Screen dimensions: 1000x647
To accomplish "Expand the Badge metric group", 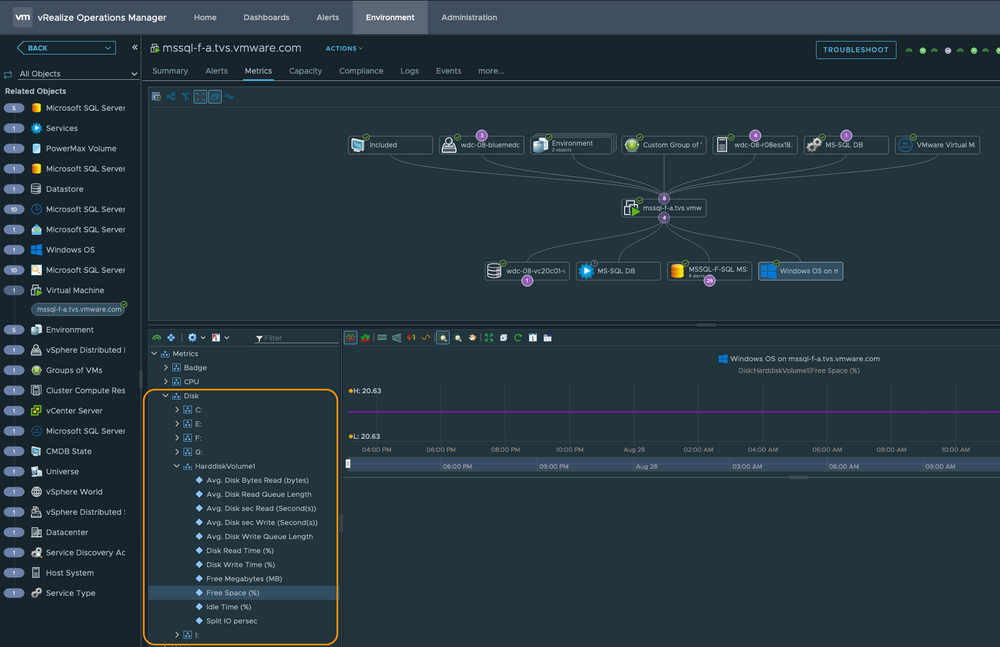I will pos(166,368).
